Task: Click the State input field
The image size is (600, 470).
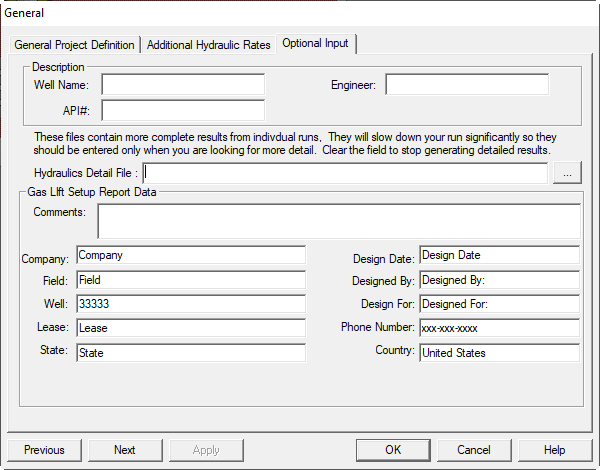Action: coord(191,352)
